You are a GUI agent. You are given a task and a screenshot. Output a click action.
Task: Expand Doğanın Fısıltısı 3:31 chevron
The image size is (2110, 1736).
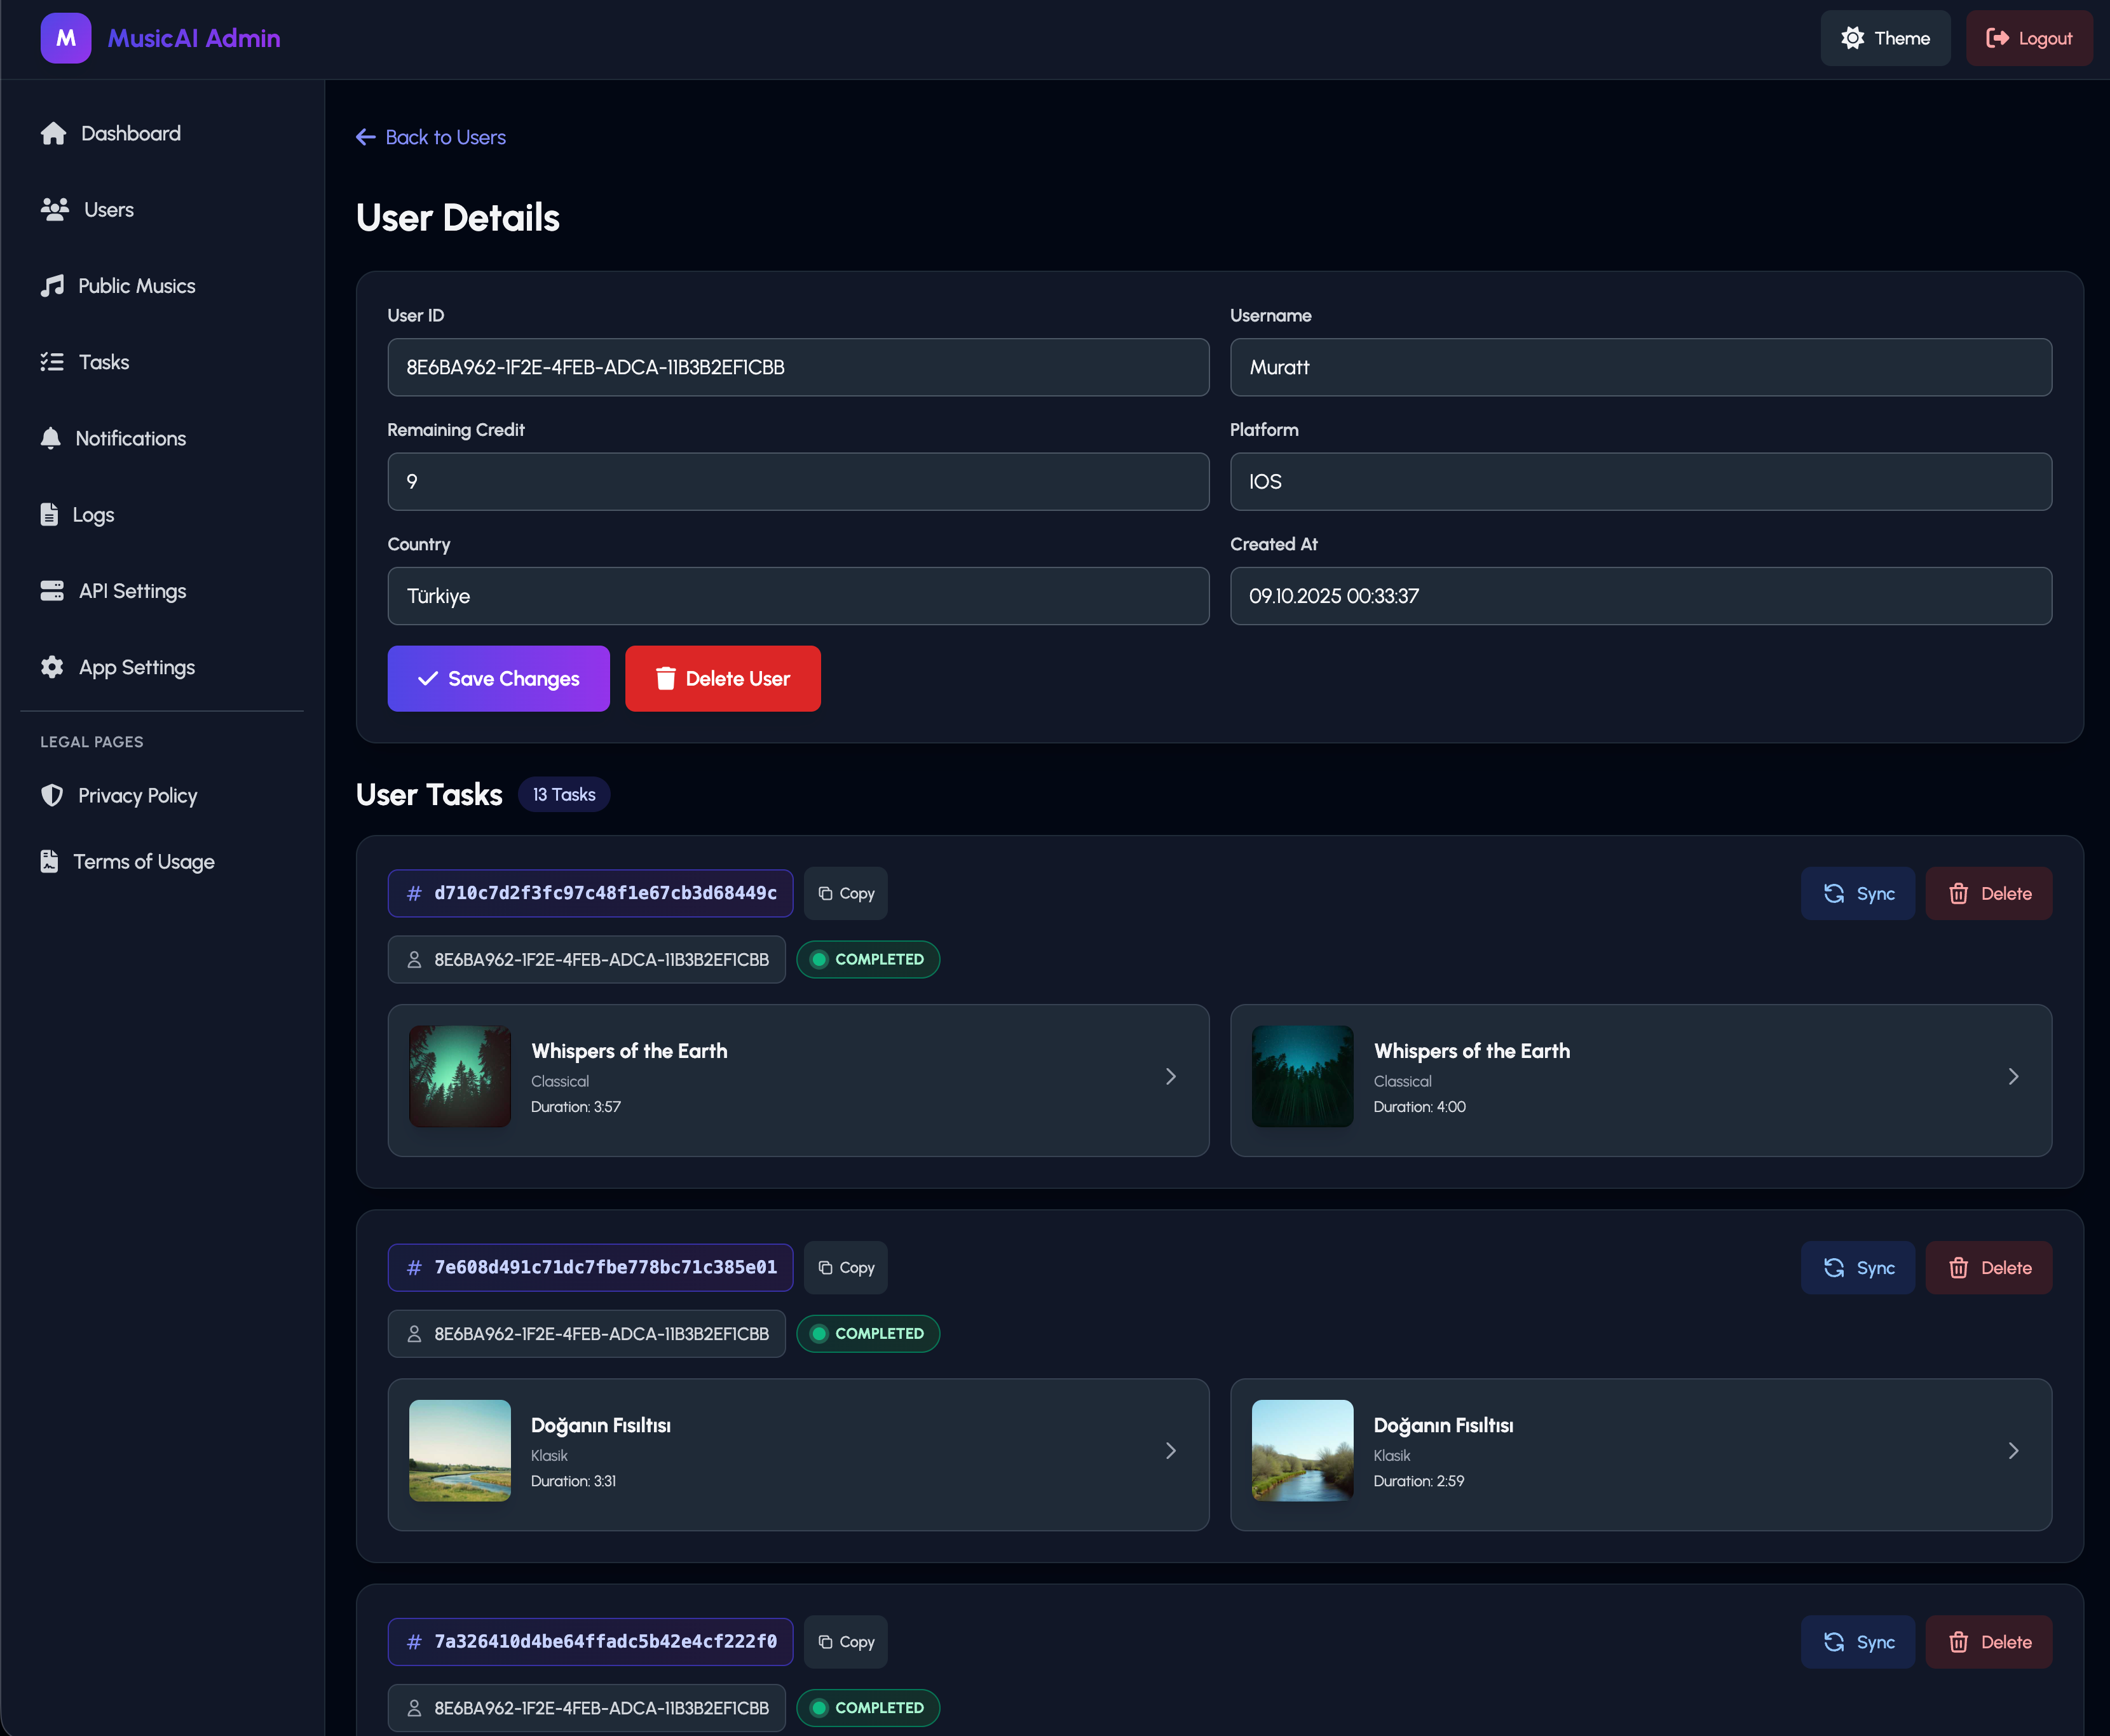(1170, 1450)
